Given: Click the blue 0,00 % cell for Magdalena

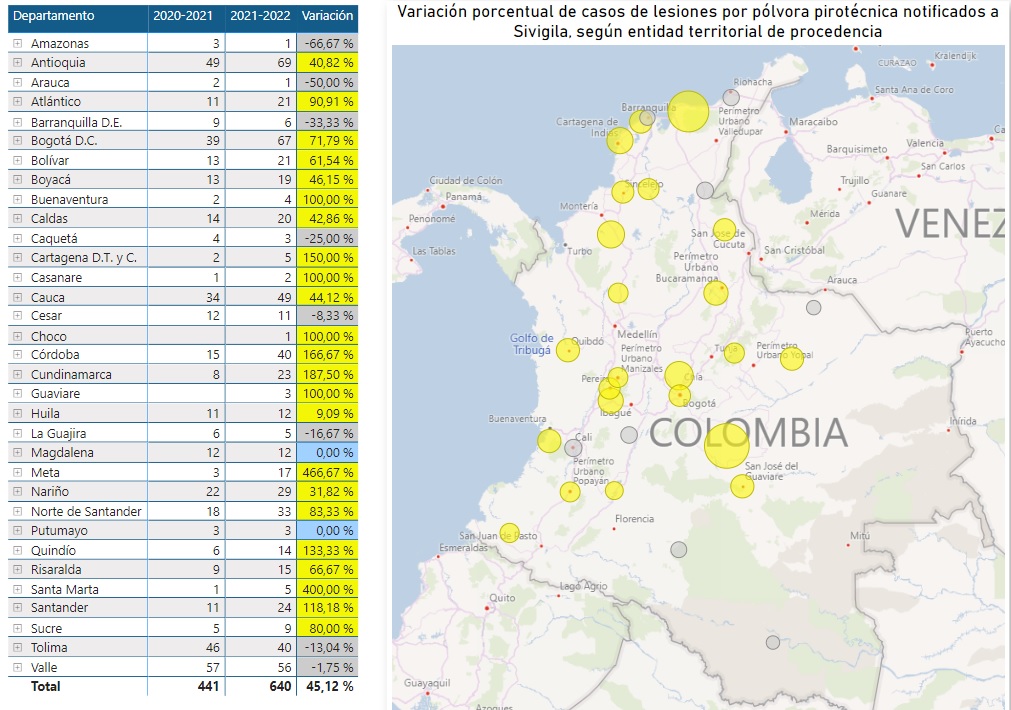Looking at the screenshot, I should point(326,453).
